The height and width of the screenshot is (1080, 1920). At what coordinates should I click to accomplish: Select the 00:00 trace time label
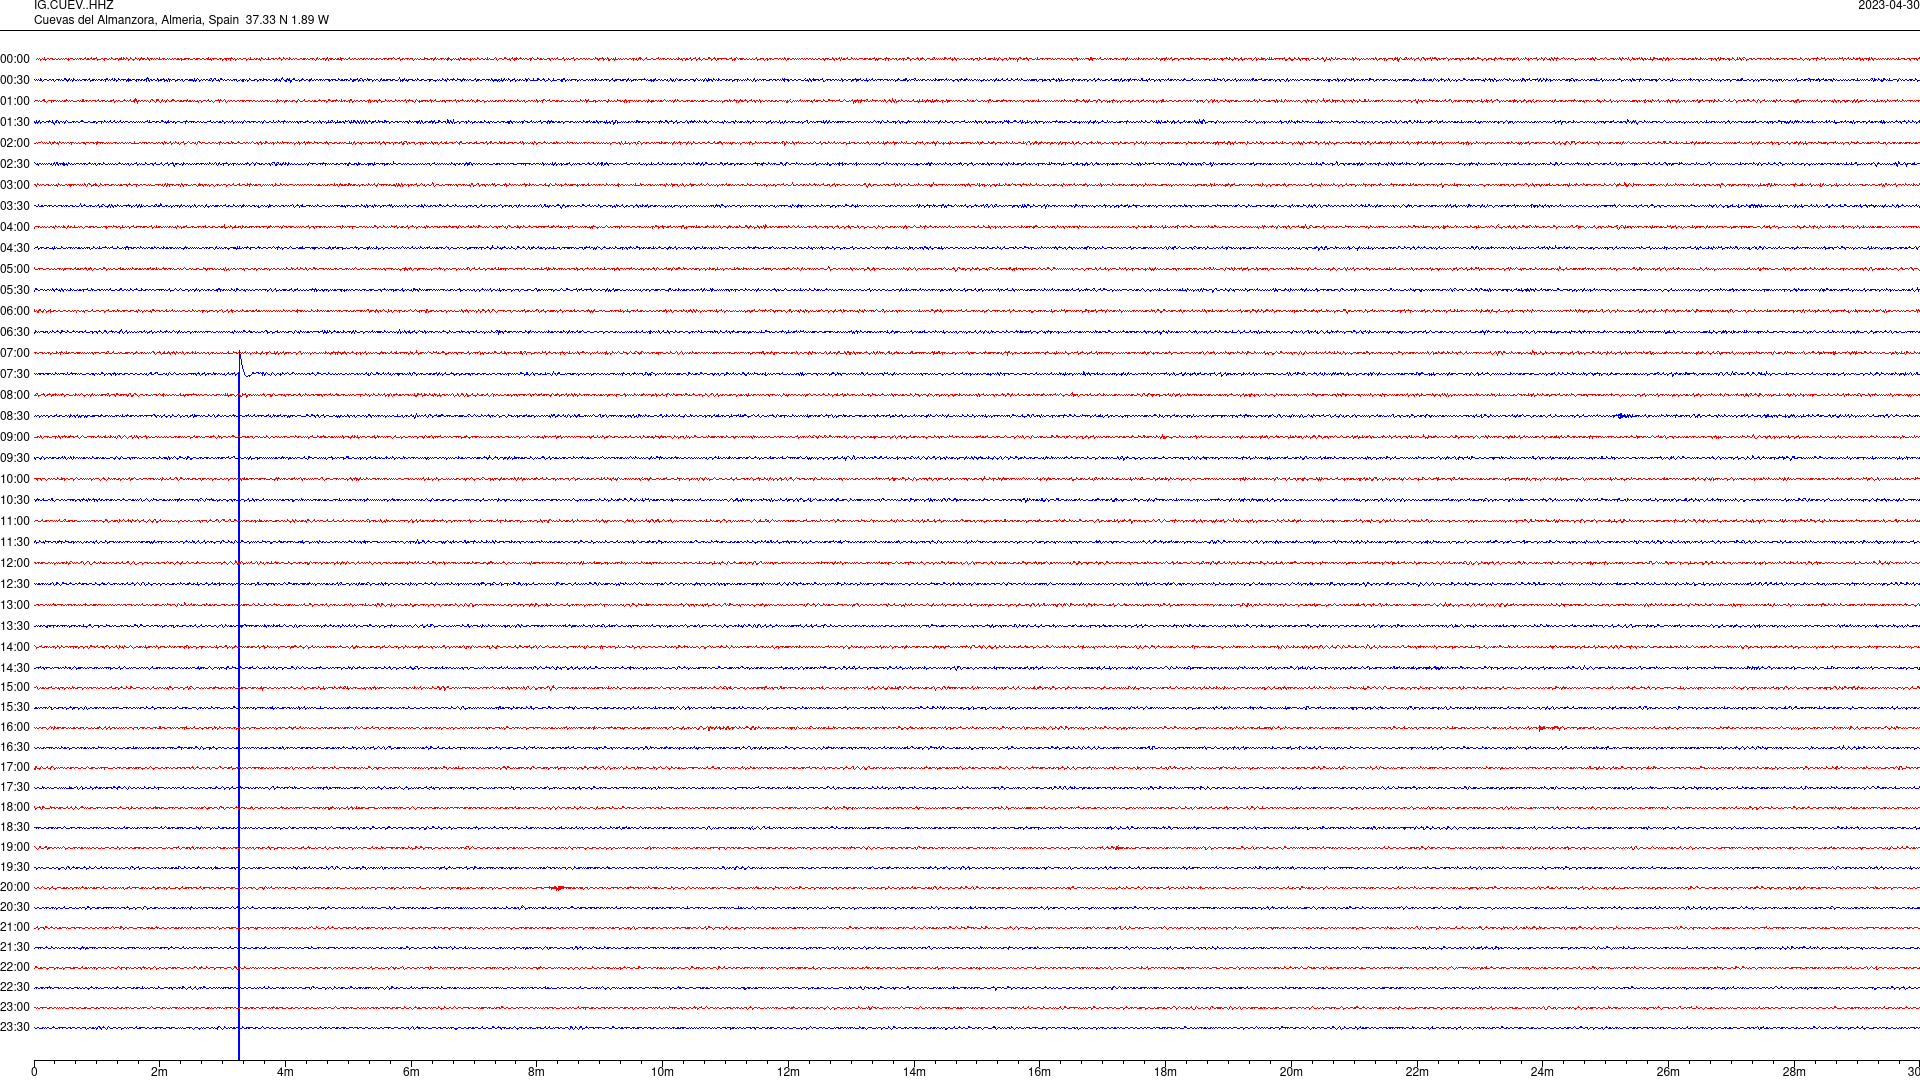(15, 59)
